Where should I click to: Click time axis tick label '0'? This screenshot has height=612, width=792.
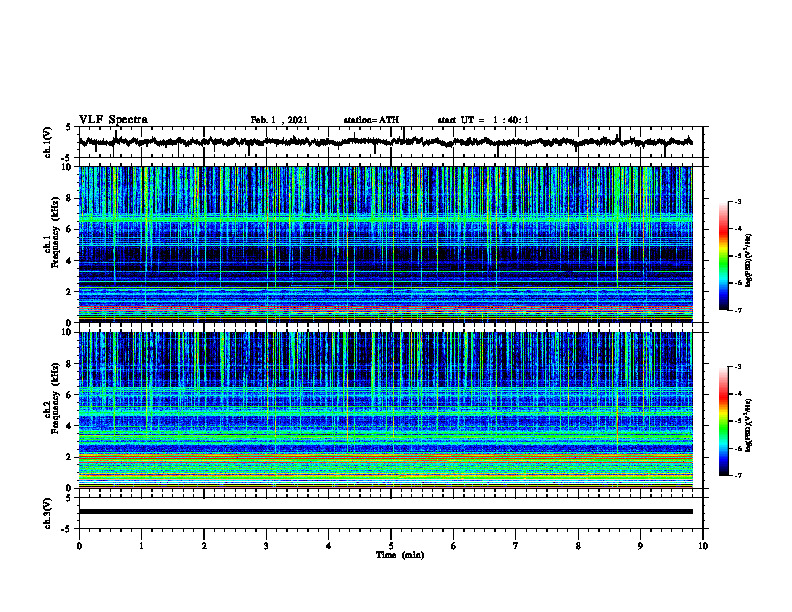[79, 546]
